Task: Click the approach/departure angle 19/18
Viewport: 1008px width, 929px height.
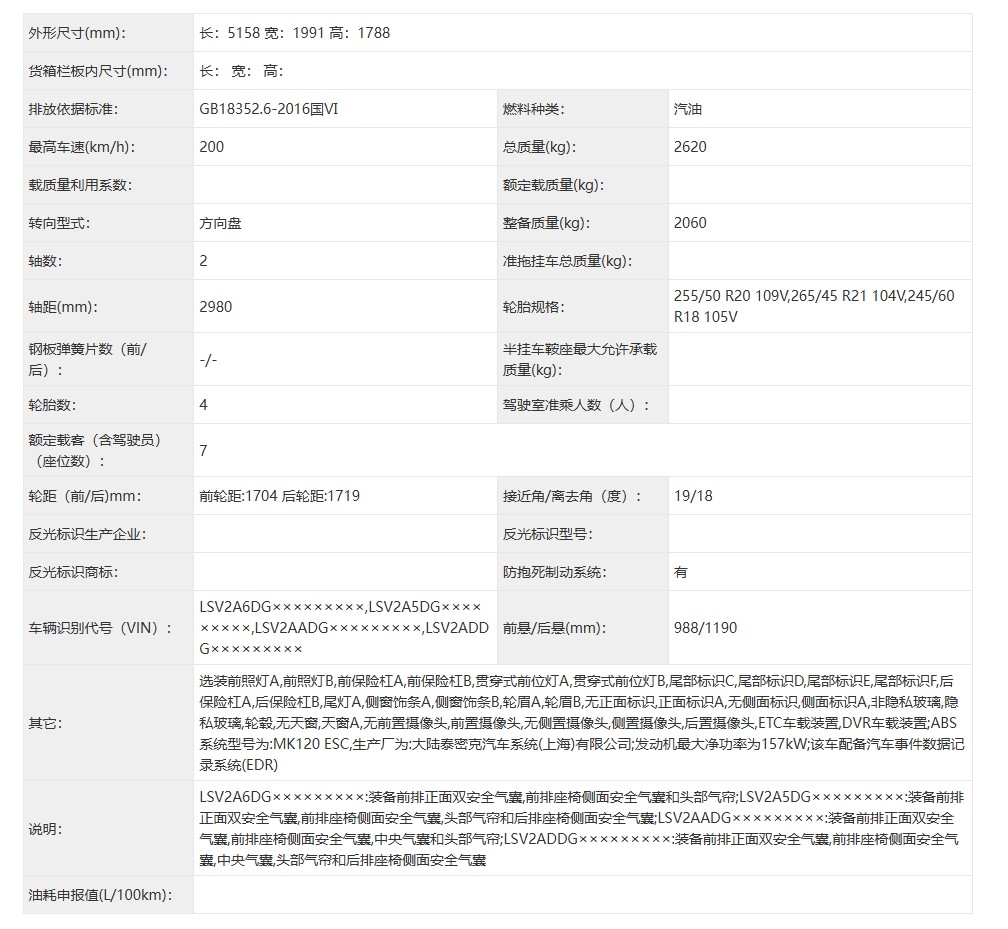Action: pyautogui.click(x=693, y=496)
